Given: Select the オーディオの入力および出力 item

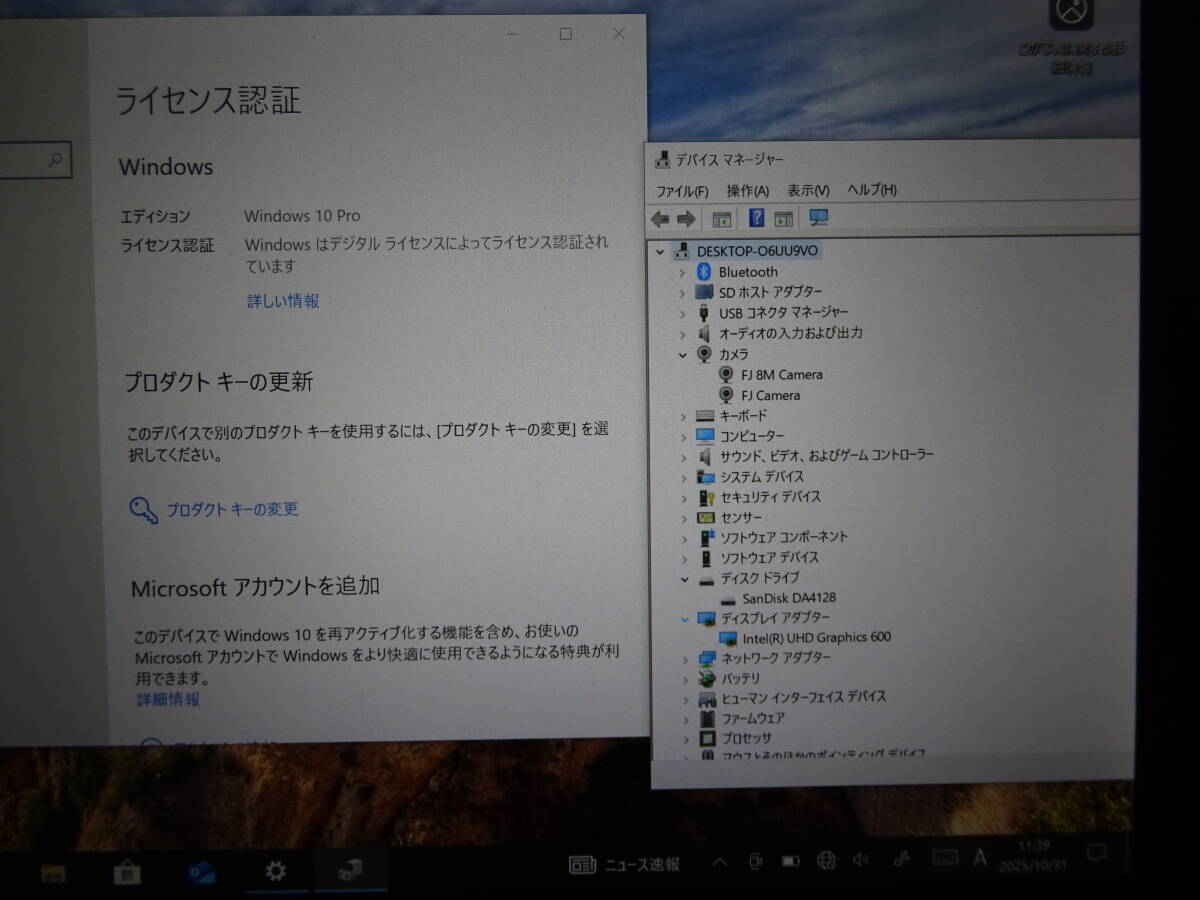Looking at the screenshot, I should [791, 333].
